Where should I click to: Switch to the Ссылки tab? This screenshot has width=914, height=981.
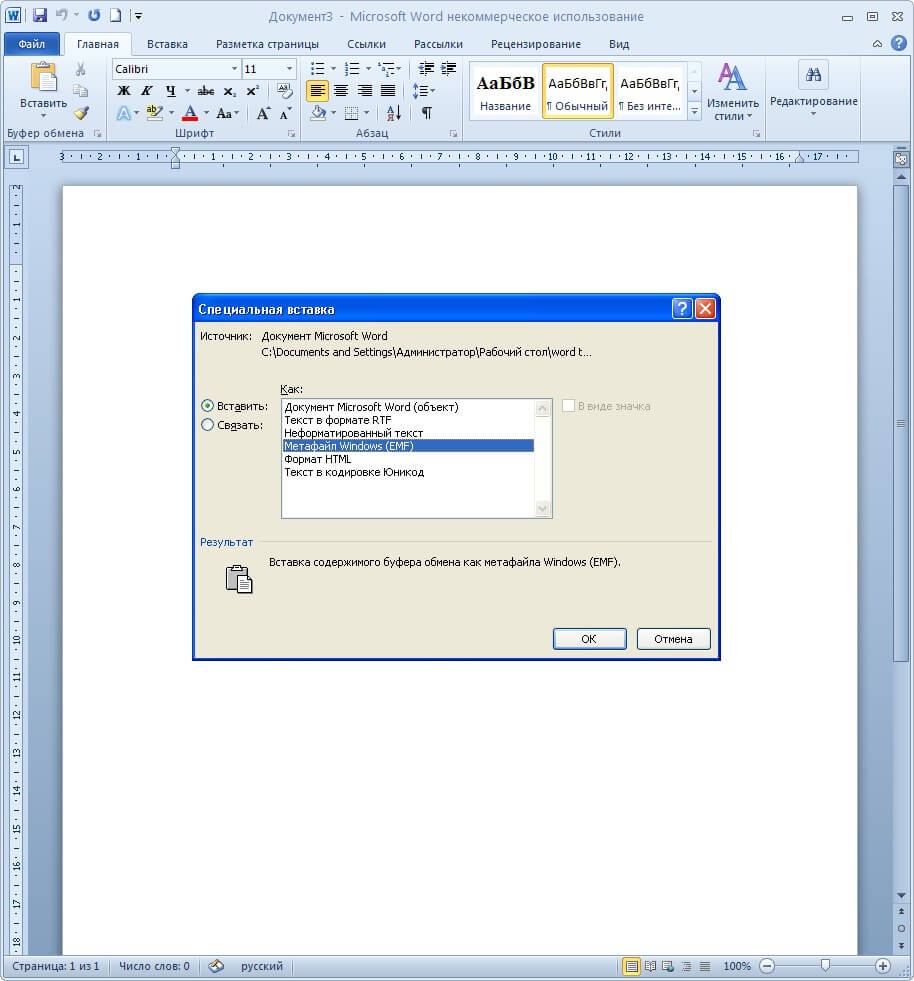click(367, 44)
